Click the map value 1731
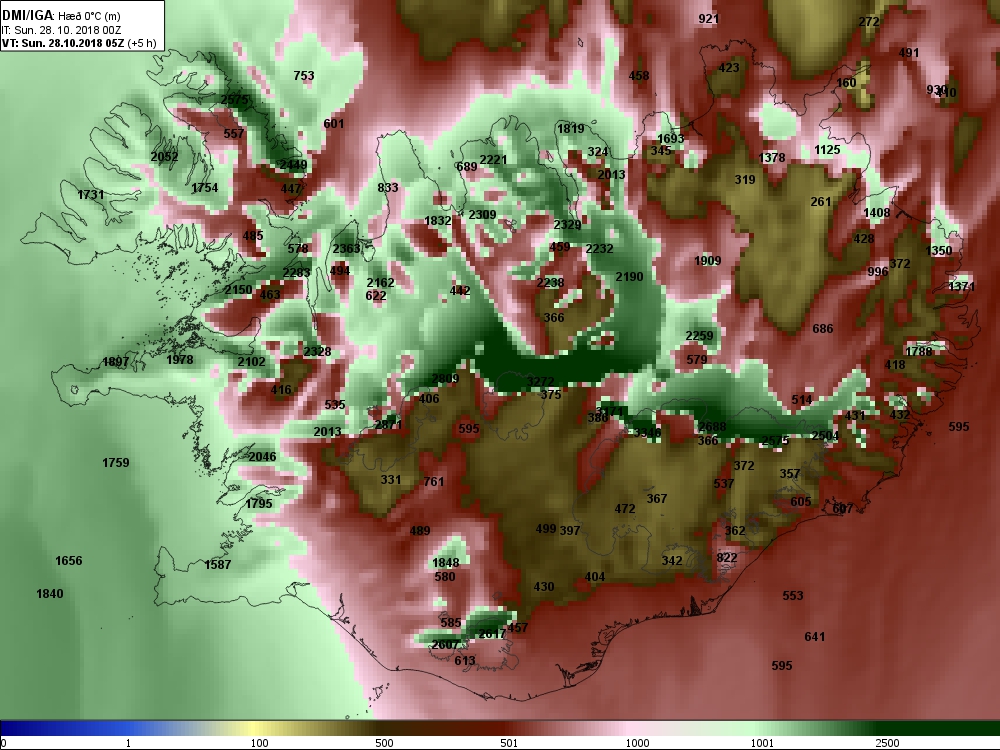 click(x=91, y=195)
